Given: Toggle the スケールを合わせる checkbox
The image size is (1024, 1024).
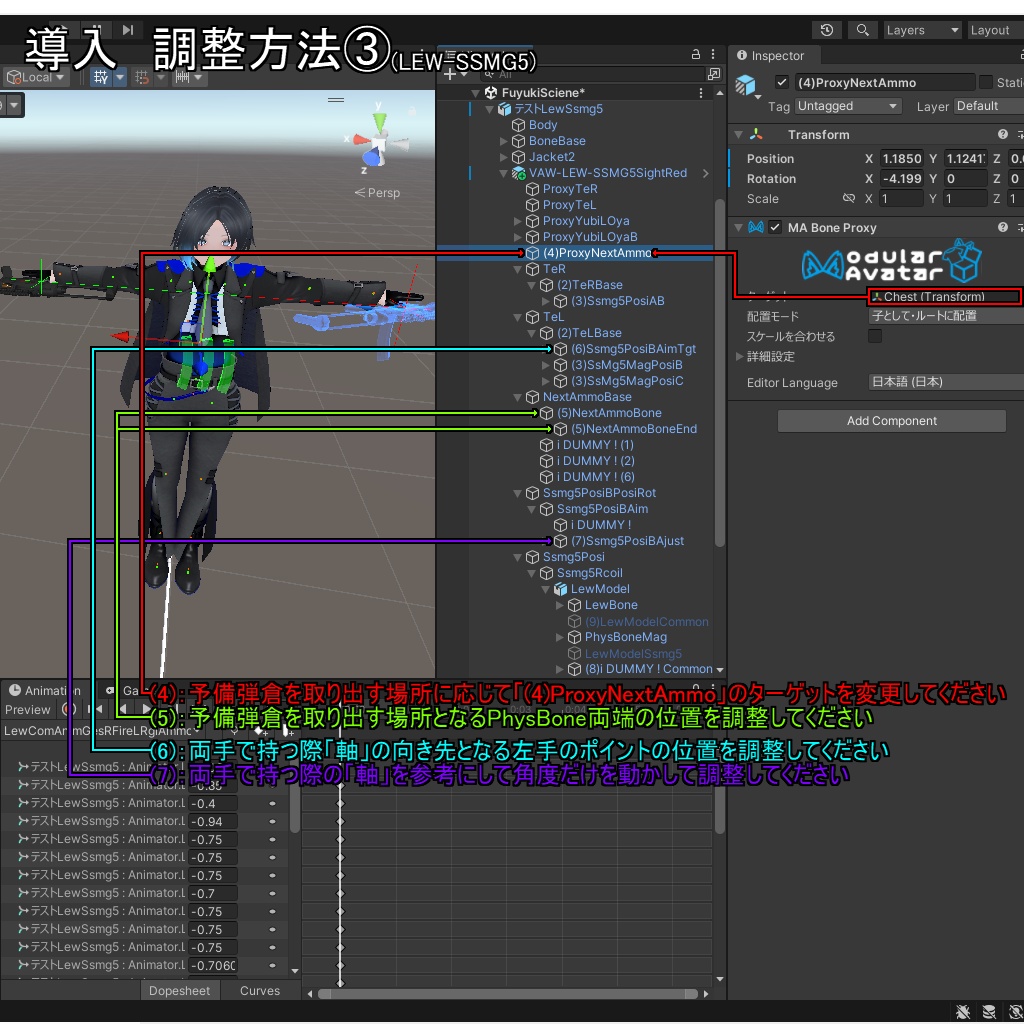Looking at the screenshot, I should pyautogui.click(x=874, y=336).
